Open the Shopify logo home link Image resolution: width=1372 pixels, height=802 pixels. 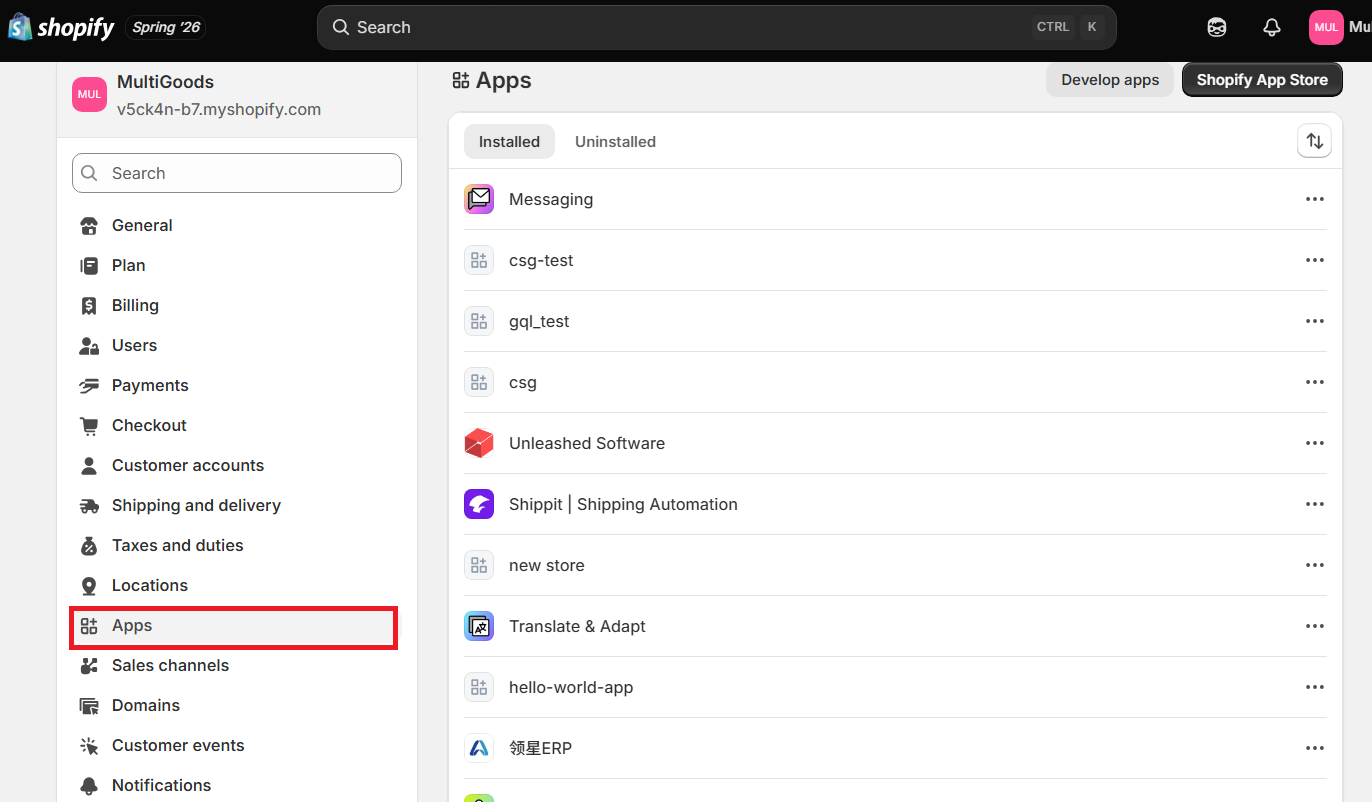(61, 27)
